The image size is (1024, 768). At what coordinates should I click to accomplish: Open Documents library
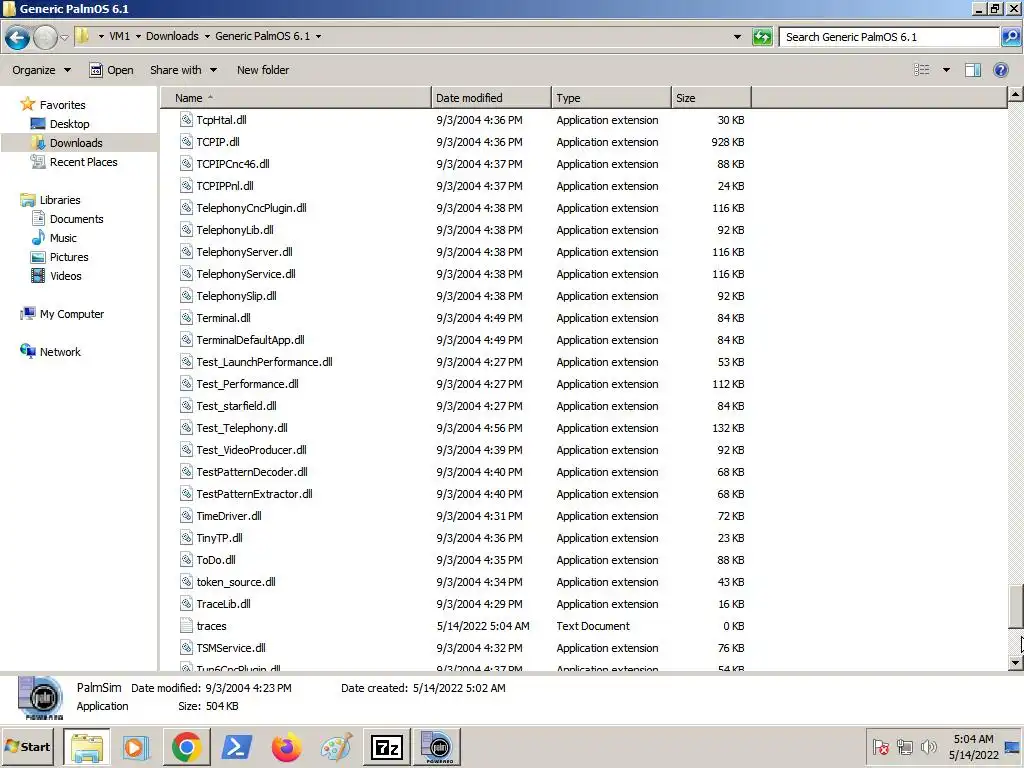(x=76, y=219)
